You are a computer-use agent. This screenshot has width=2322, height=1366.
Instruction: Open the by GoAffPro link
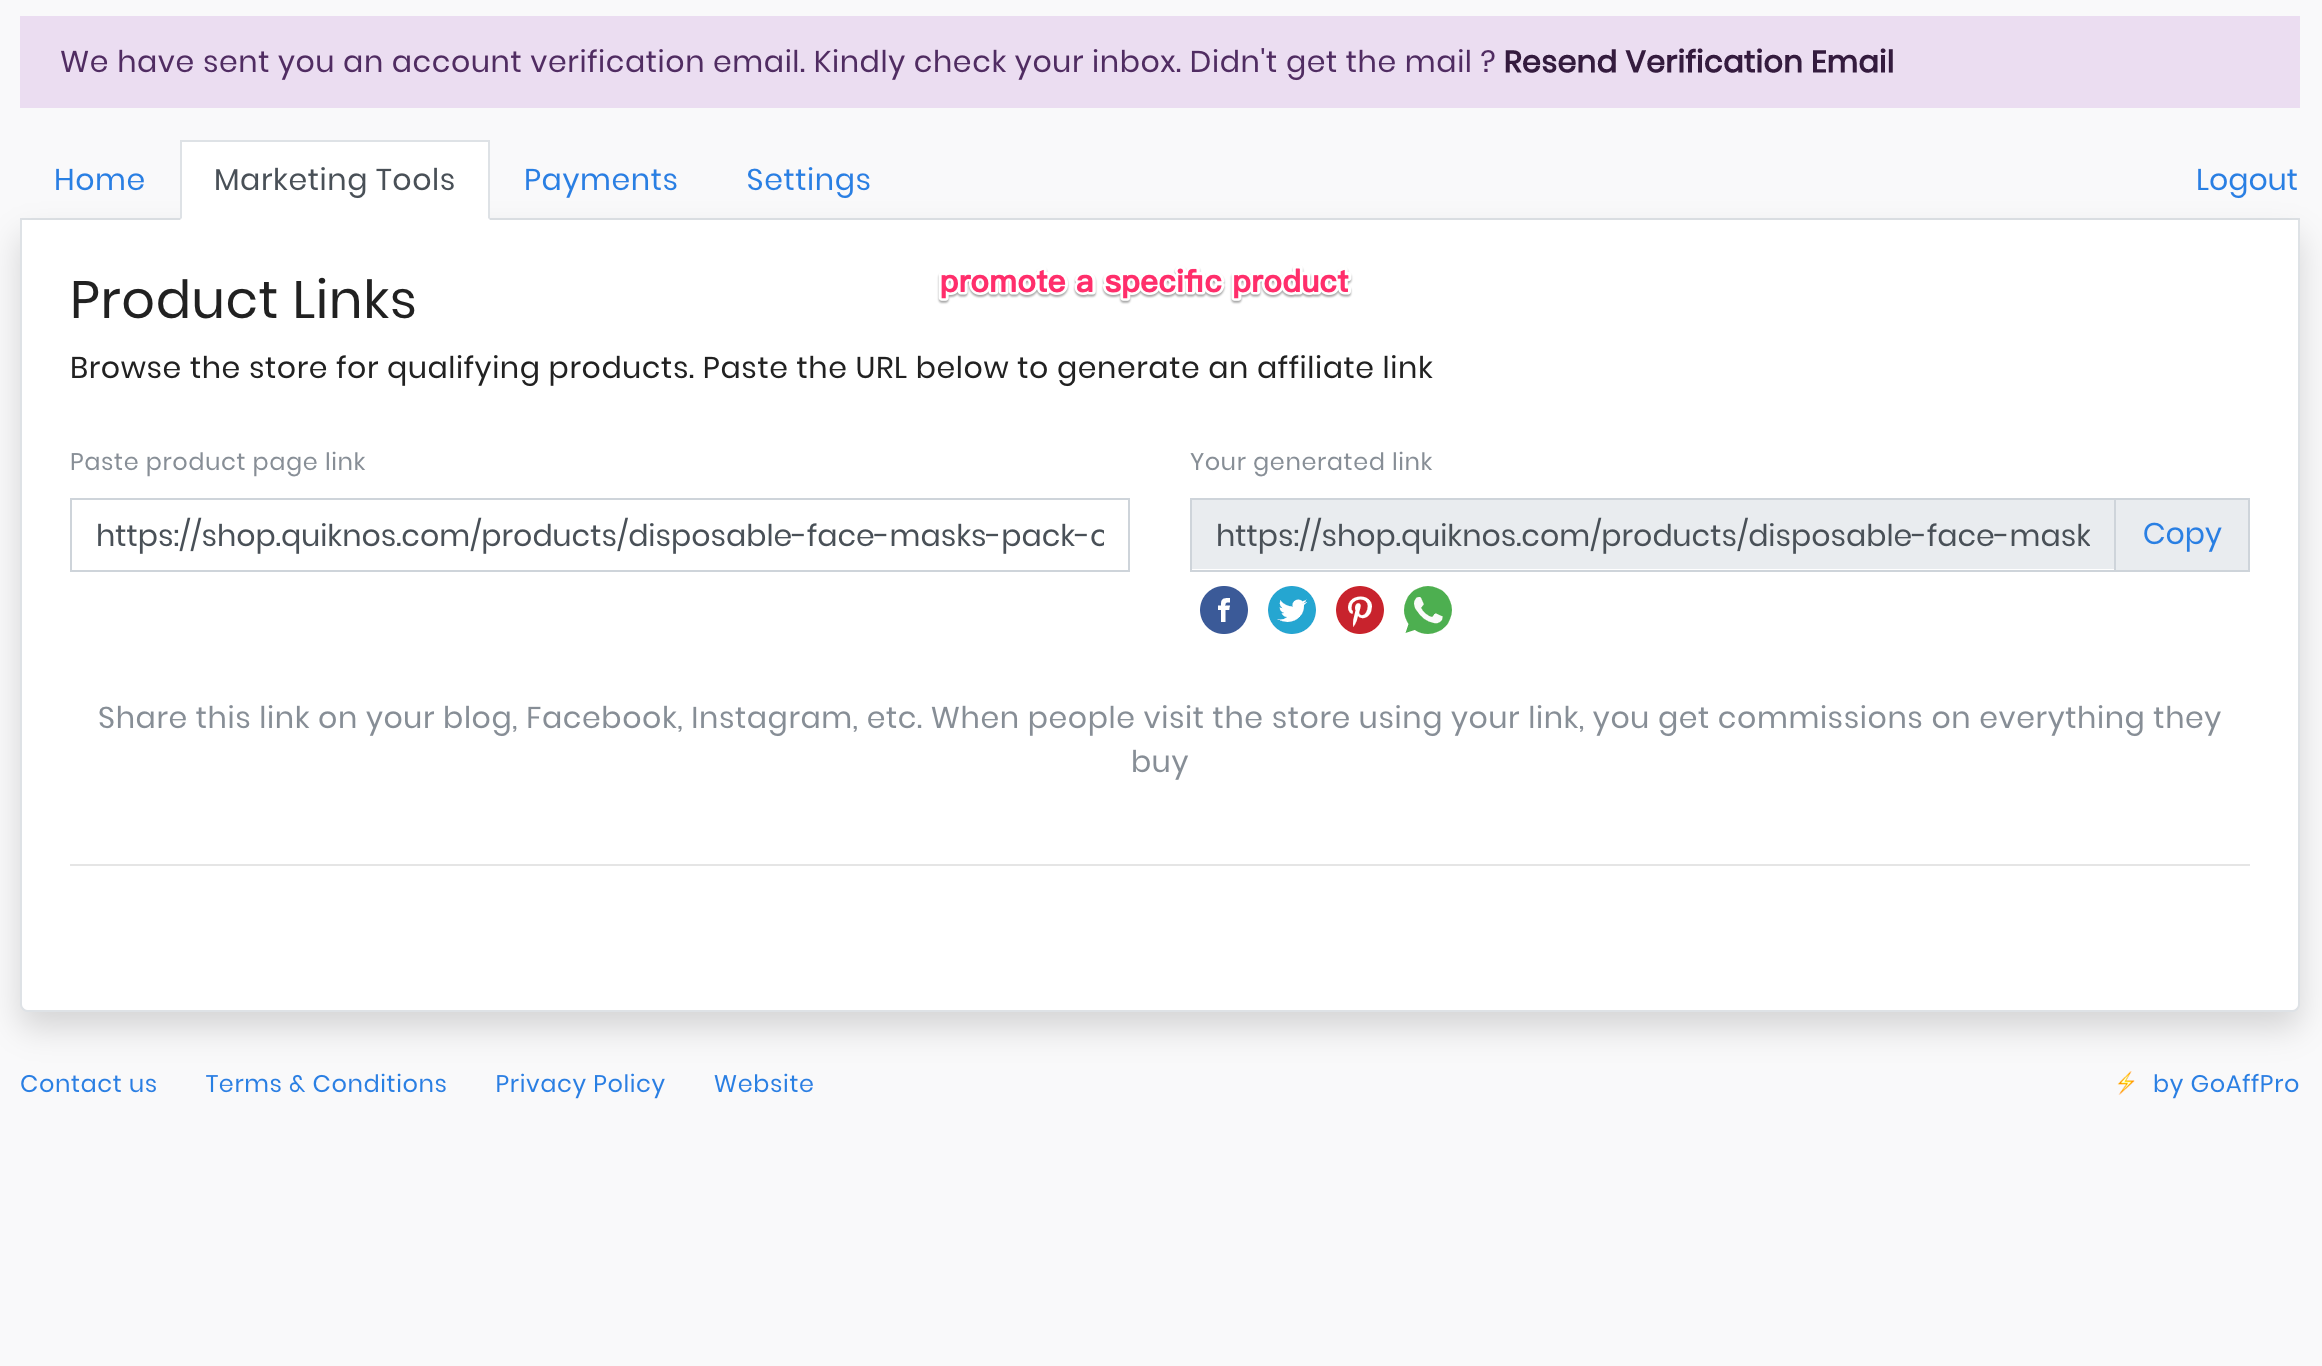point(2225,1084)
